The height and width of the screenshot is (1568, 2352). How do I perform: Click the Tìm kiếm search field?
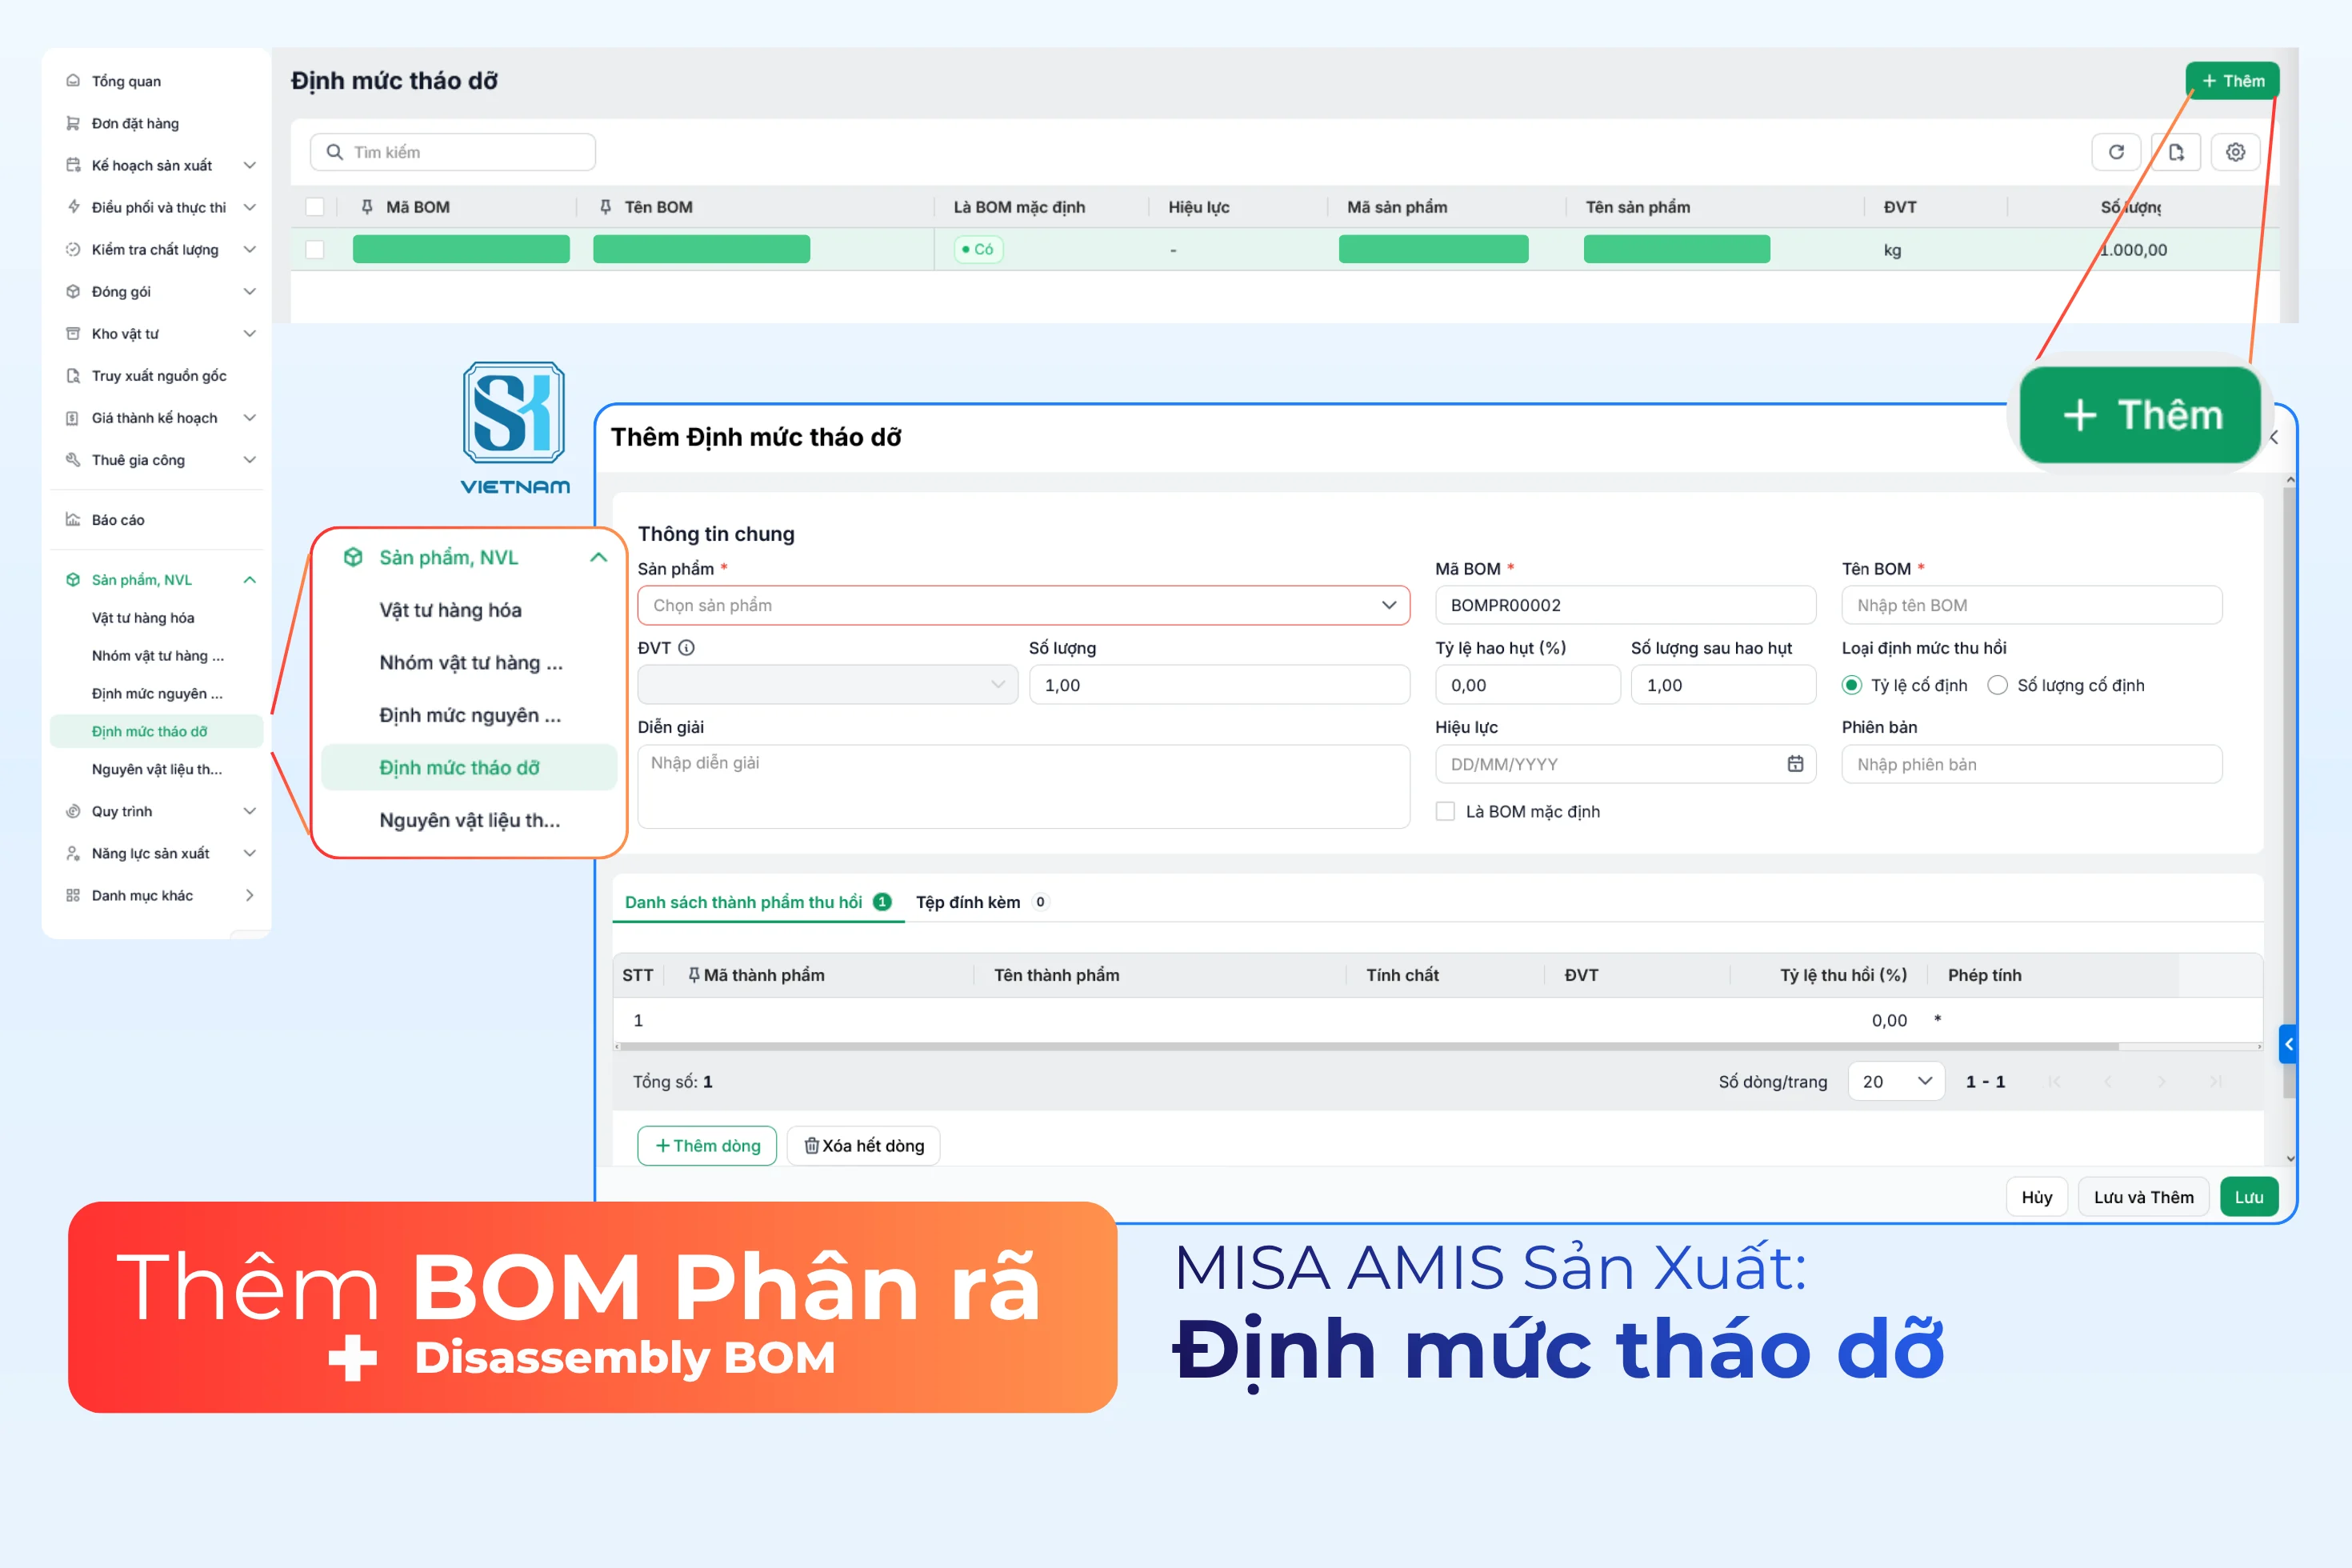click(x=453, y=152)
